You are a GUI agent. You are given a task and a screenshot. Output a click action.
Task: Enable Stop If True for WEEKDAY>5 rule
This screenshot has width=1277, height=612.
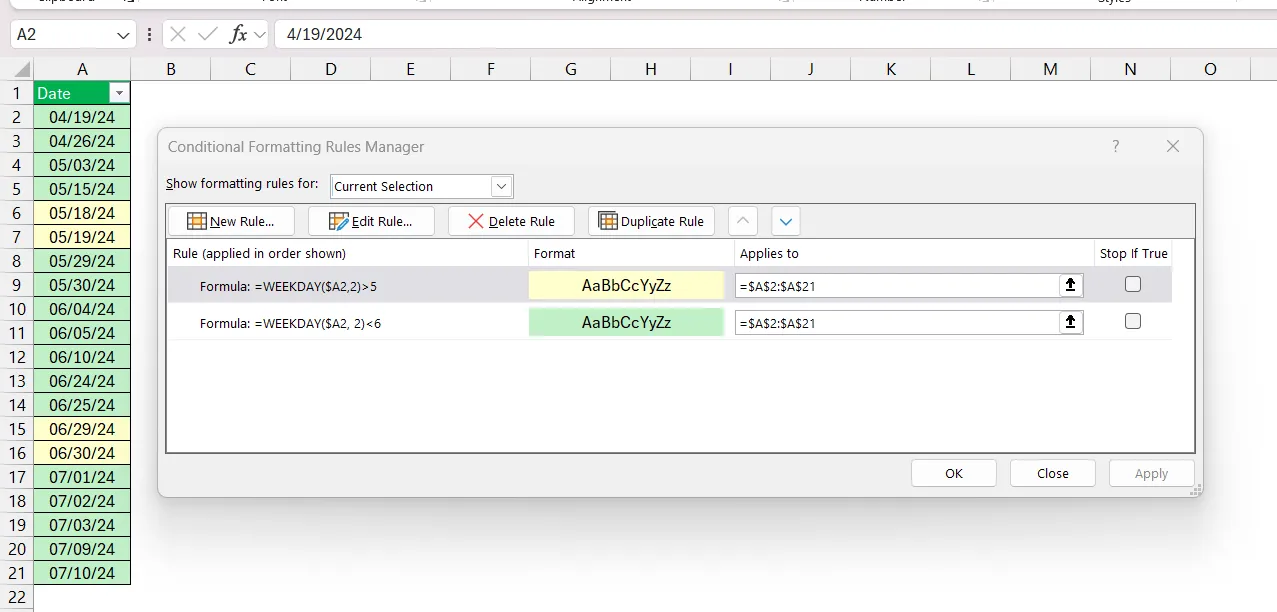tap(1133, 284)
